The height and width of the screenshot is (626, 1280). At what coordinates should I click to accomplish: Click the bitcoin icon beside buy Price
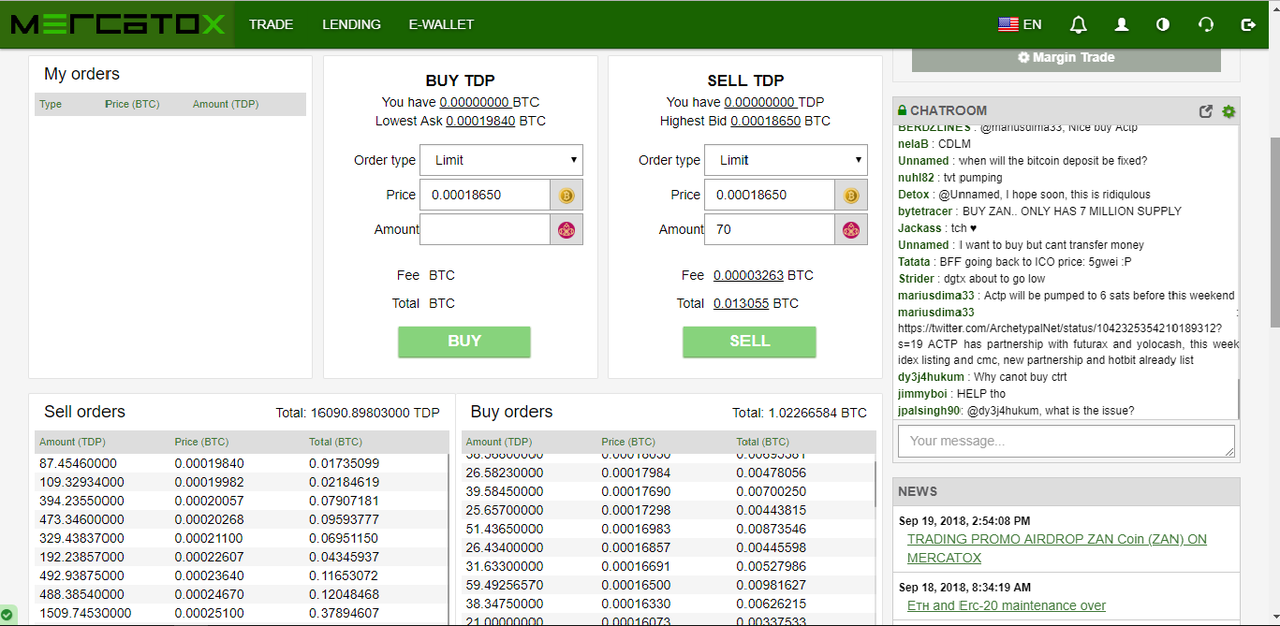pos(566,195)
